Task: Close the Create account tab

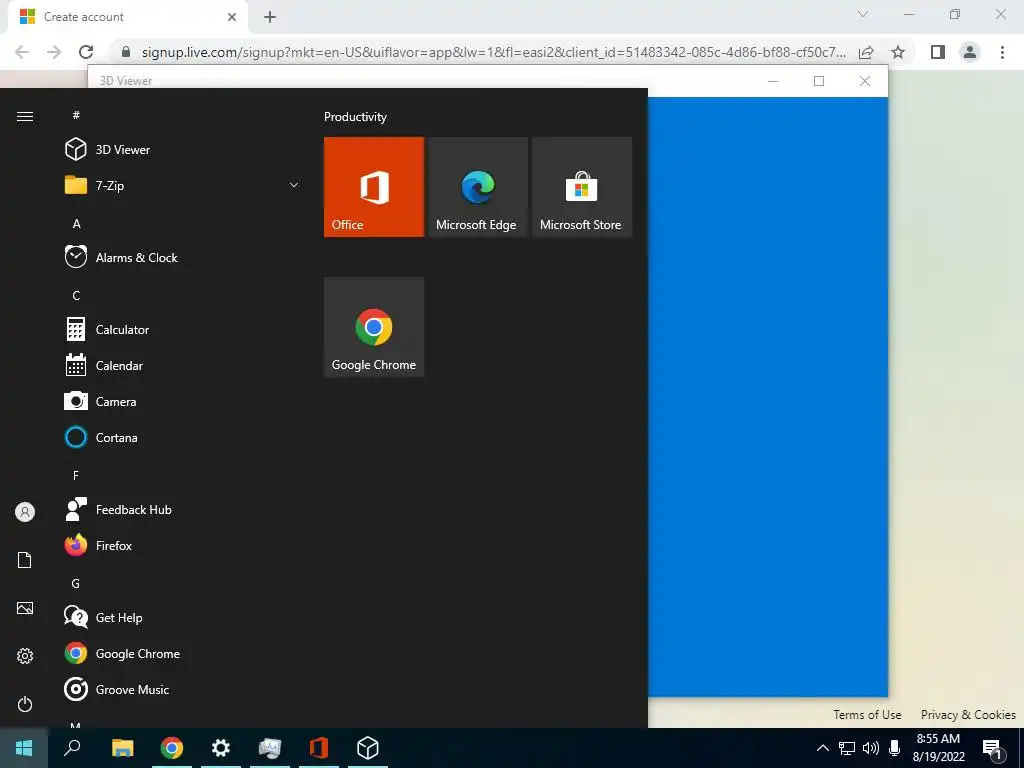Action: click(x=232, y=17)
